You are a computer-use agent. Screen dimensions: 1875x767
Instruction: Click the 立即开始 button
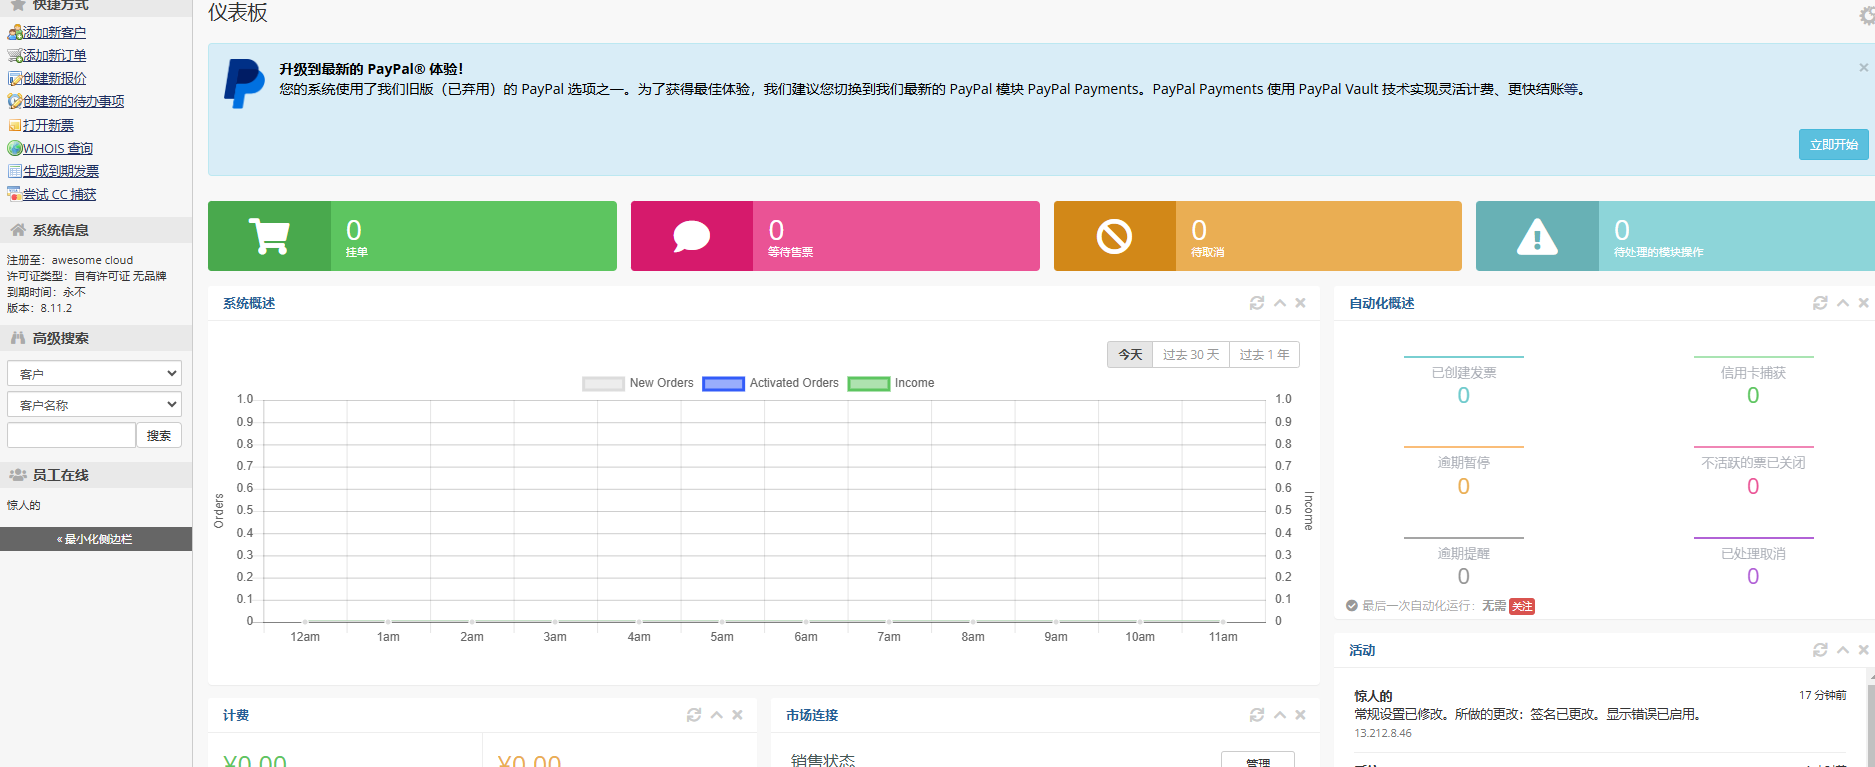pyautogui.click(x=1833, y=144)
